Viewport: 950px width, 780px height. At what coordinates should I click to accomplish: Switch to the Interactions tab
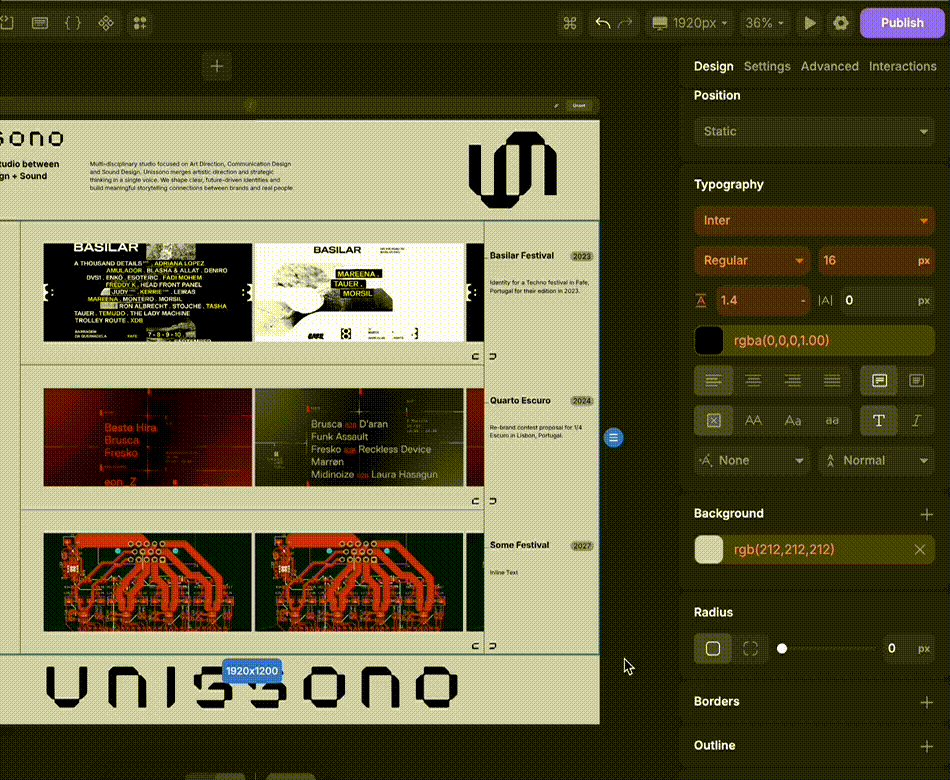click(x=902, y=66)
